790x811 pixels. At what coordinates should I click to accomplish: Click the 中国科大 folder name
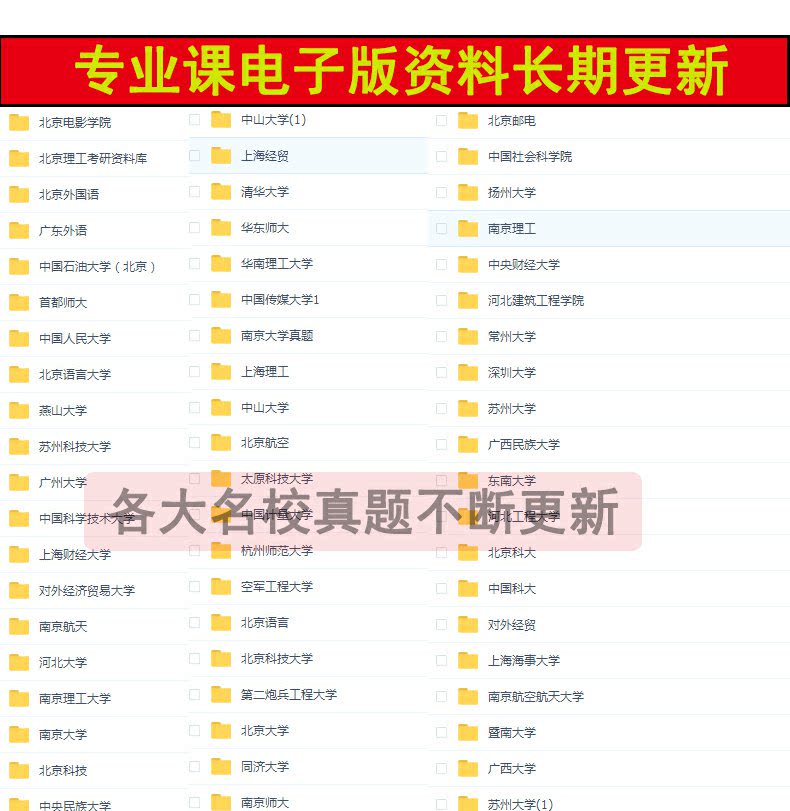(512, 589)
